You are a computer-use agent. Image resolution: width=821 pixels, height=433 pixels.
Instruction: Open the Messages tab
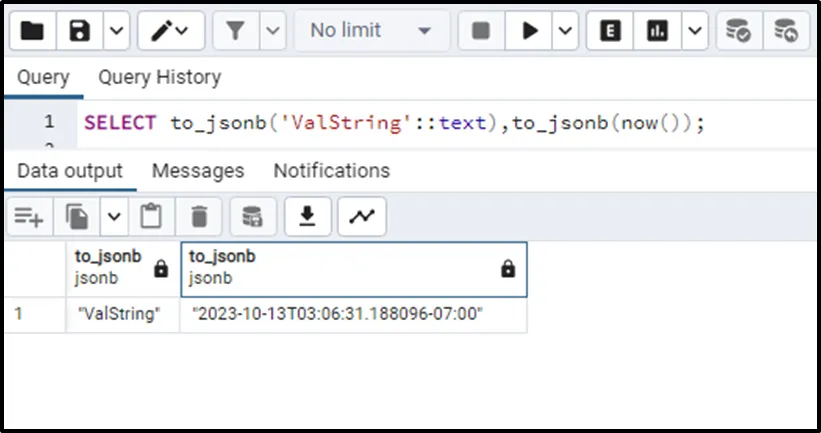(198, 171)
